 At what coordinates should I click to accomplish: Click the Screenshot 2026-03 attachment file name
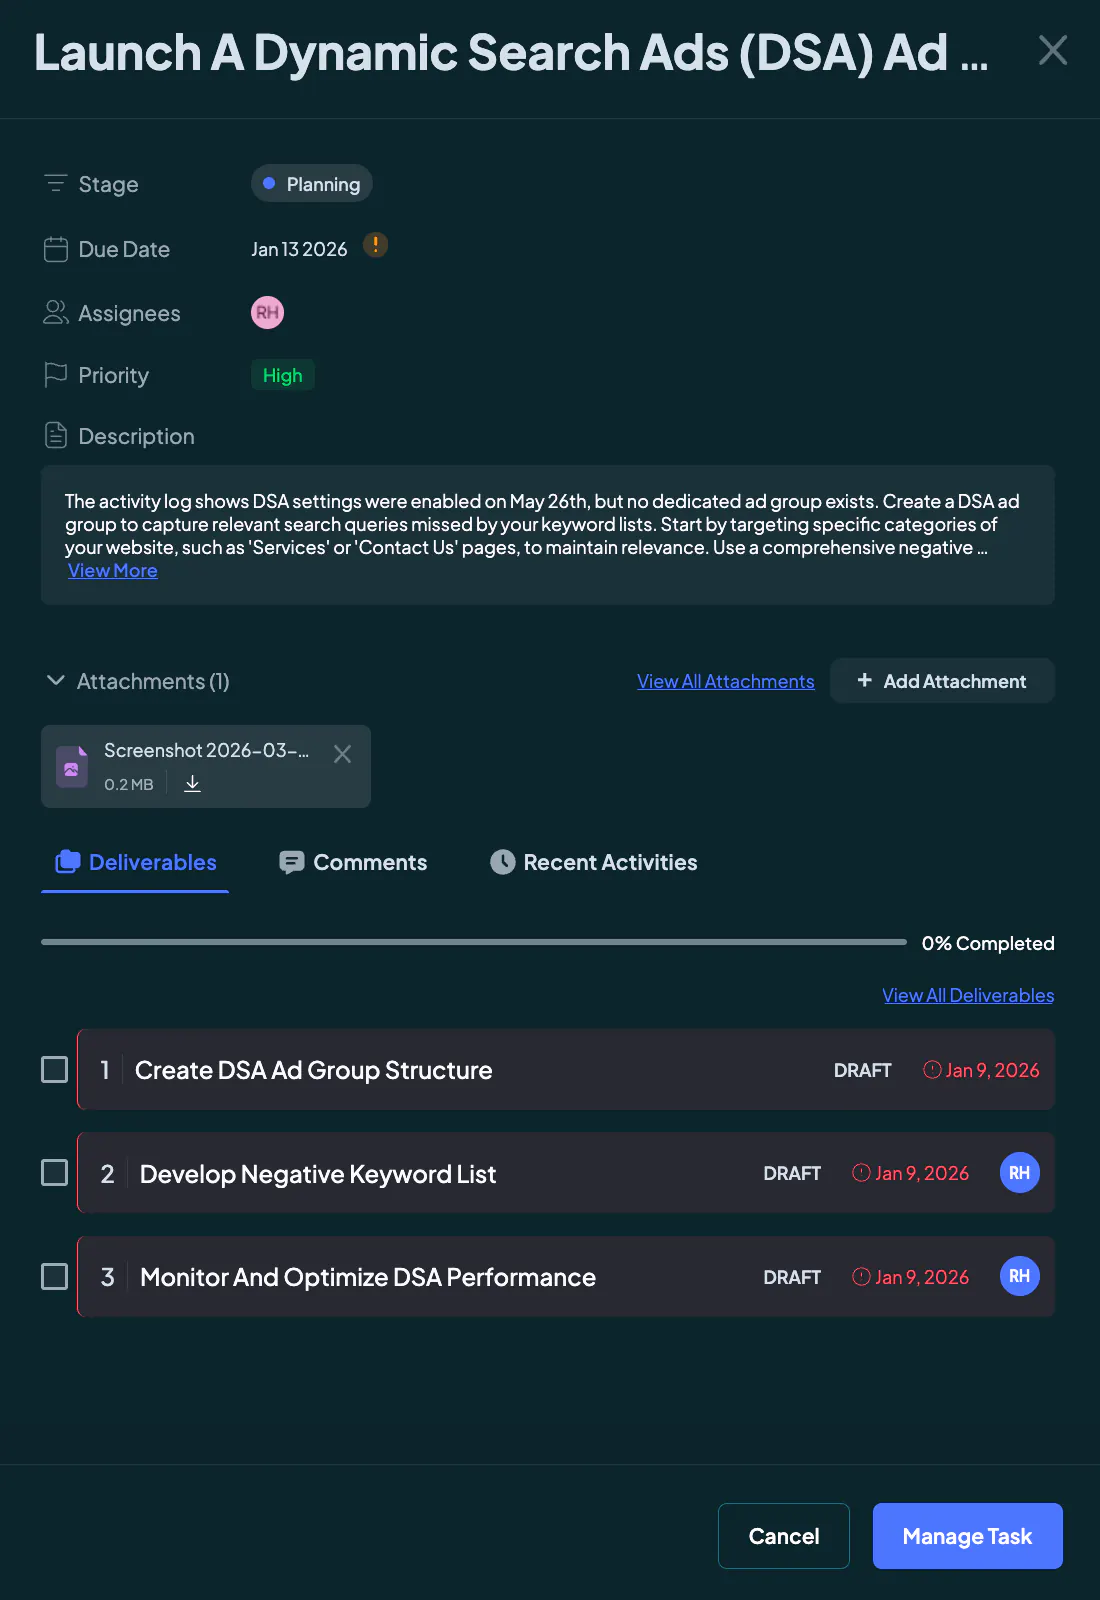(206, 750)
